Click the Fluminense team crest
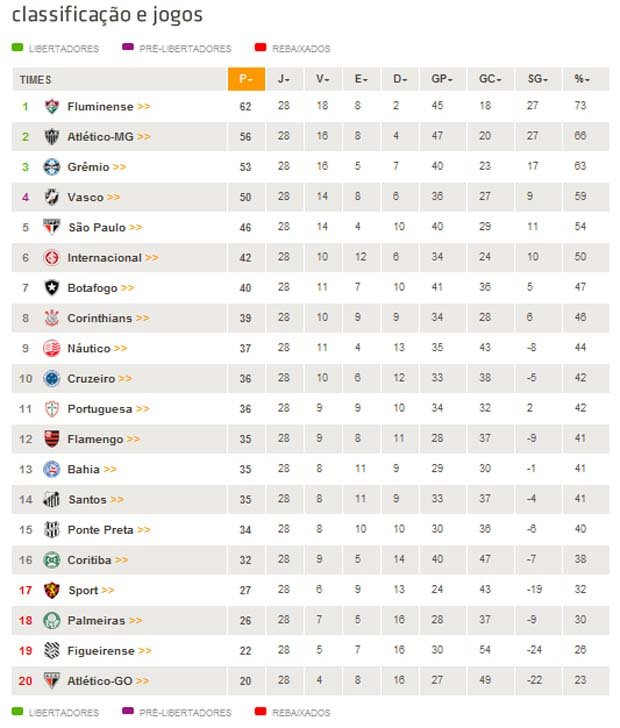 coord(52,106)
